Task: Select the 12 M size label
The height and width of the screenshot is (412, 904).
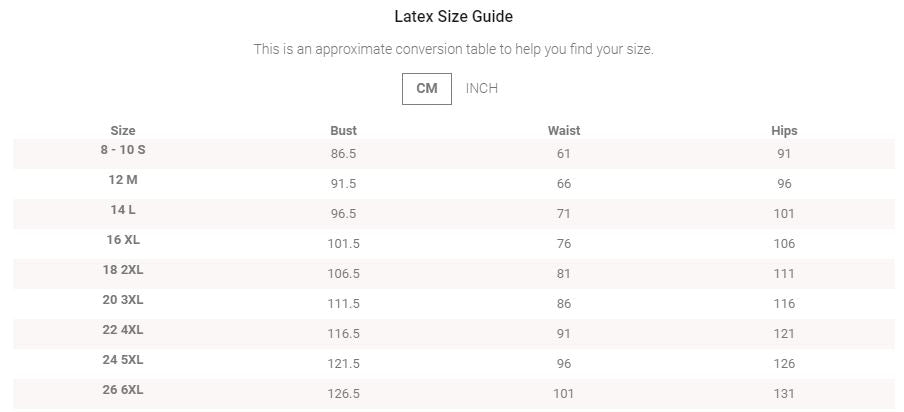Action: pyautogui.click(x=123, y=179)
